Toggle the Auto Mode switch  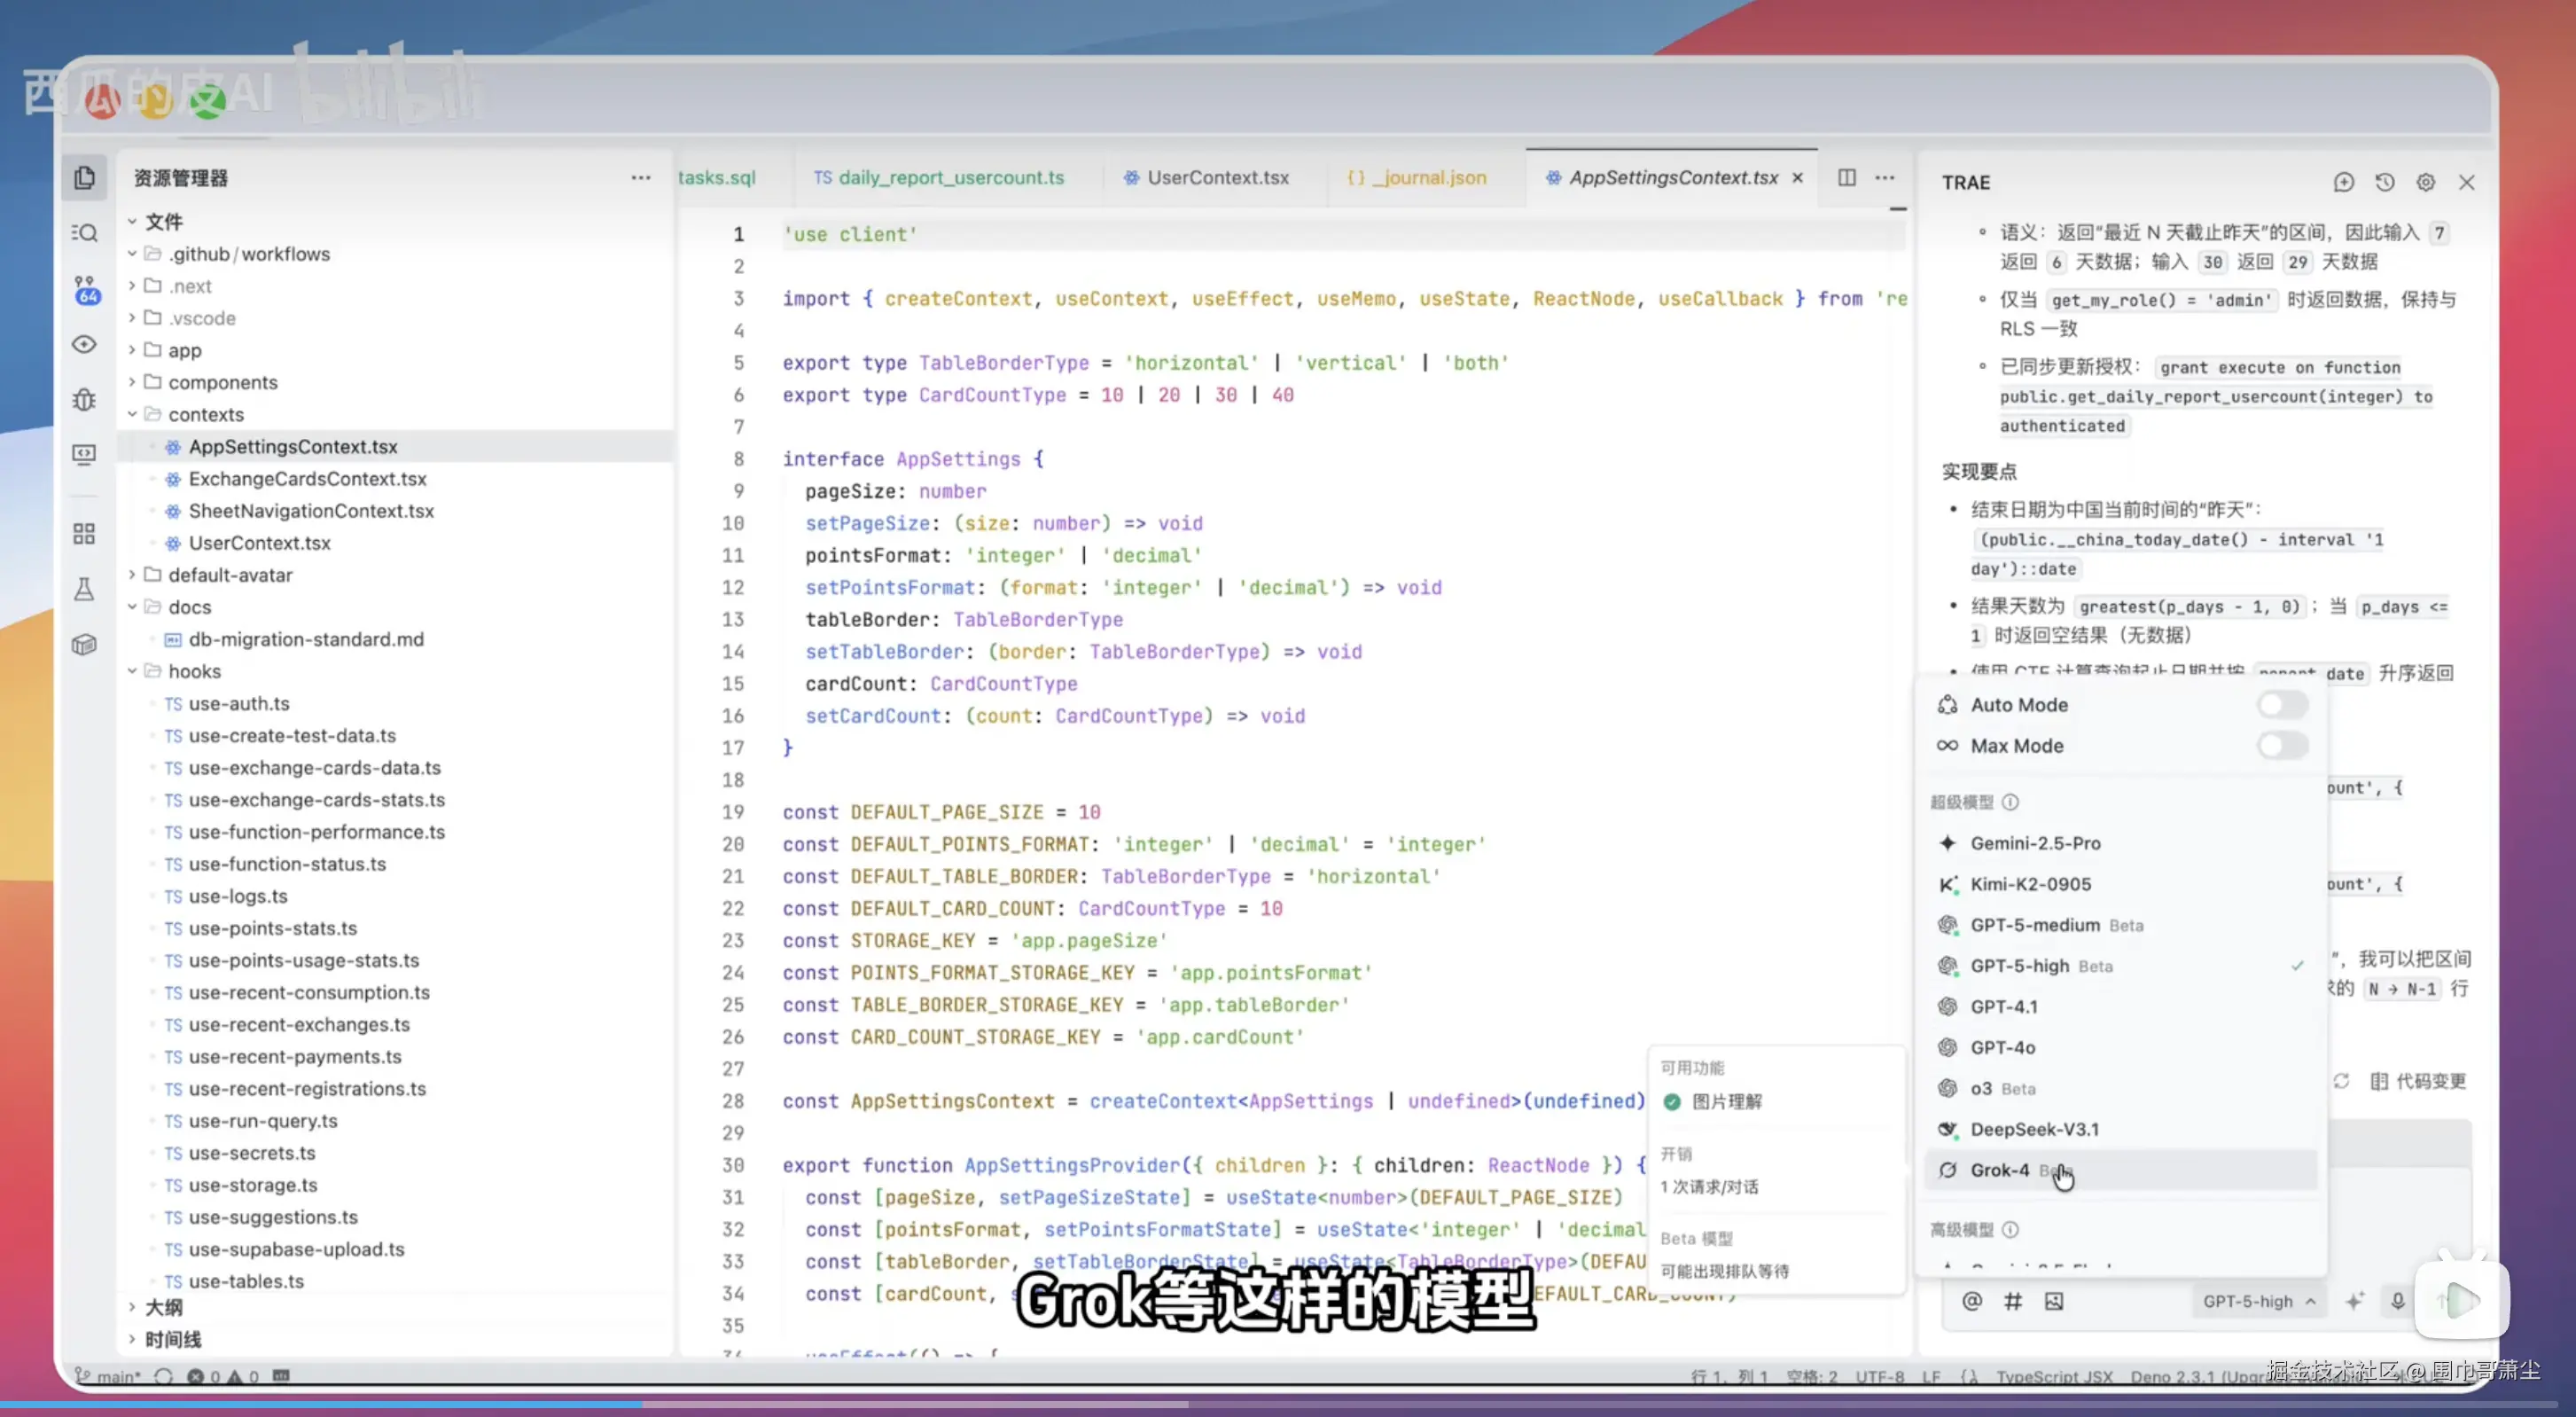pos(2283,705)
